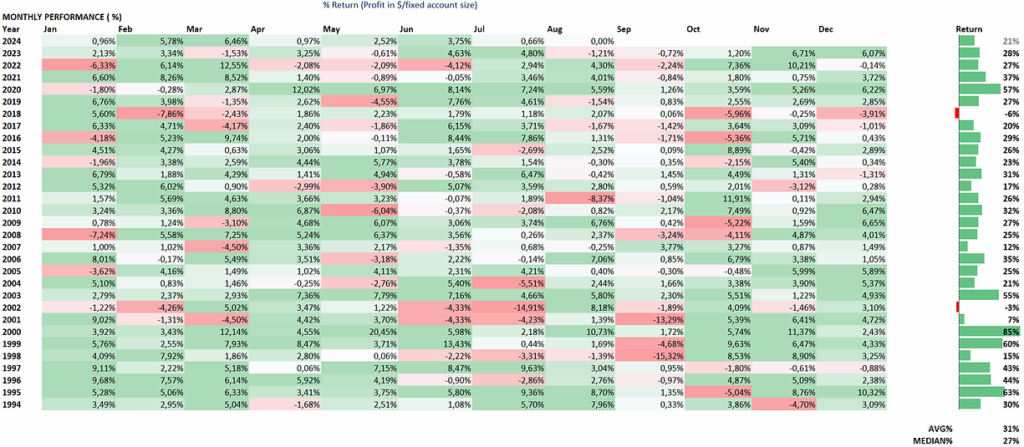Click the -13,29% cell in Sep 2001
This screenshot has width=1024, height=447.
(650, 320)
